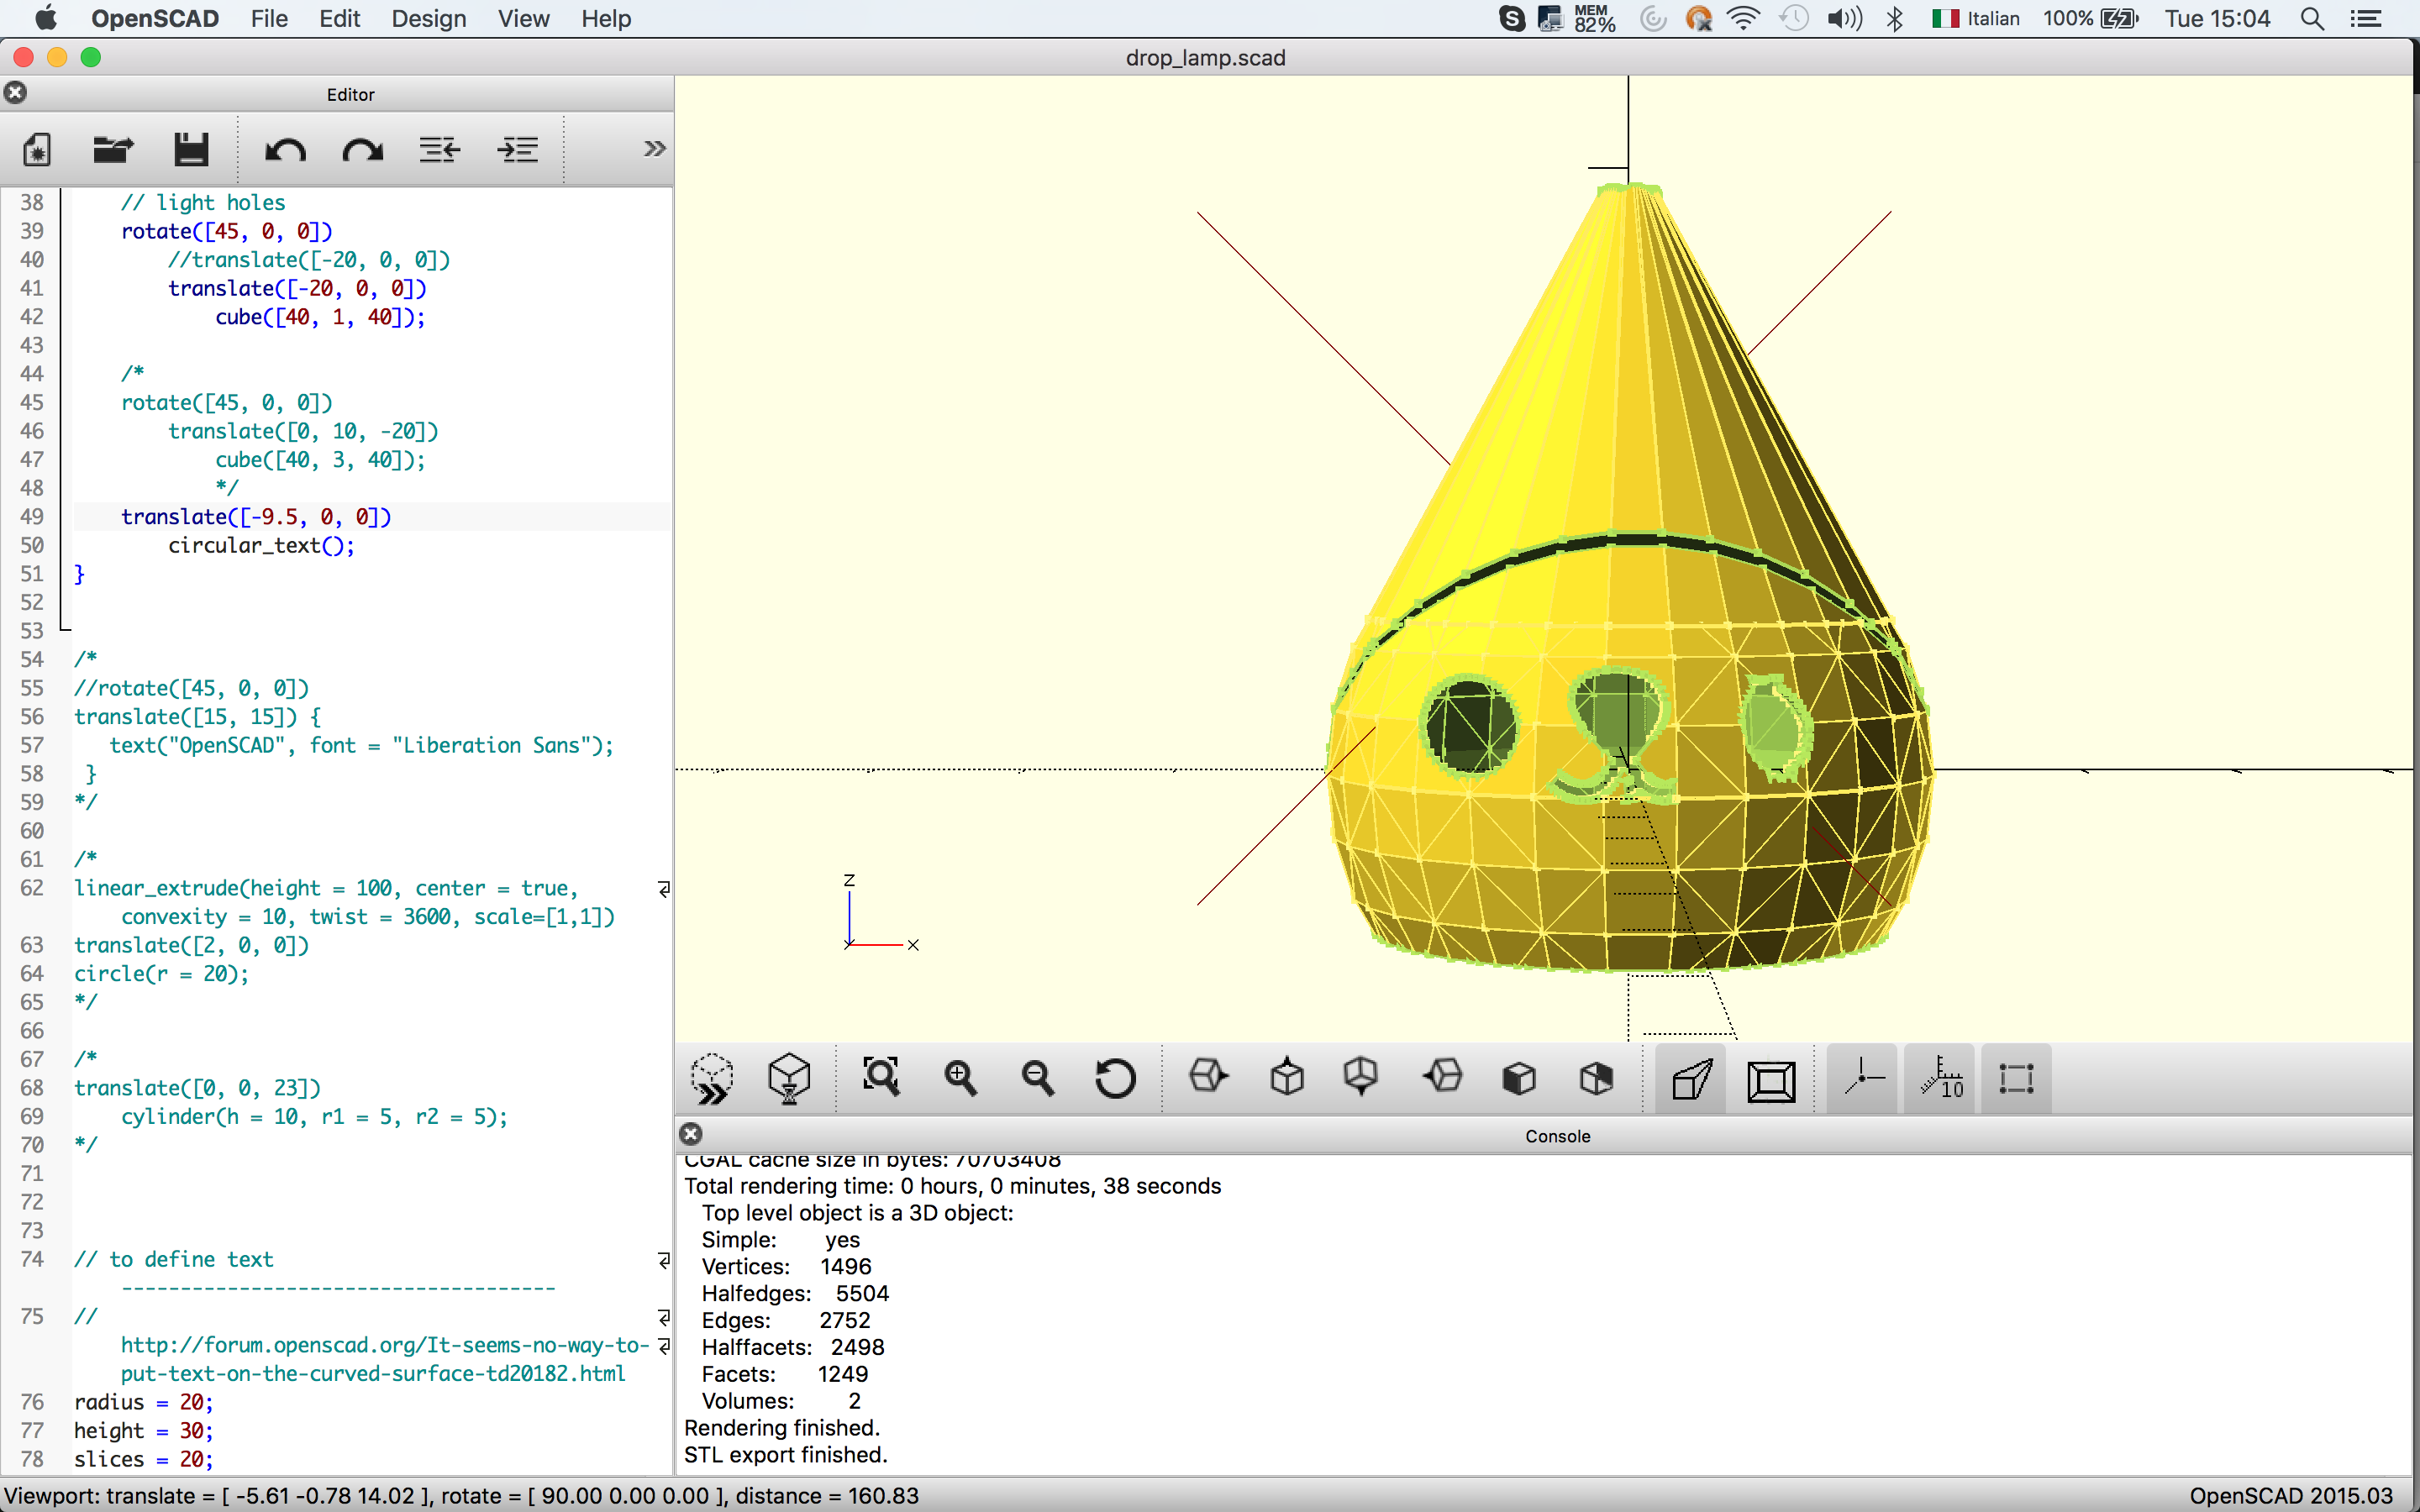The width and height of the screenshot is (2420, 1512).
Task: Click the Unindent icon in editor toolbar
Action: (x=440, y=150)
